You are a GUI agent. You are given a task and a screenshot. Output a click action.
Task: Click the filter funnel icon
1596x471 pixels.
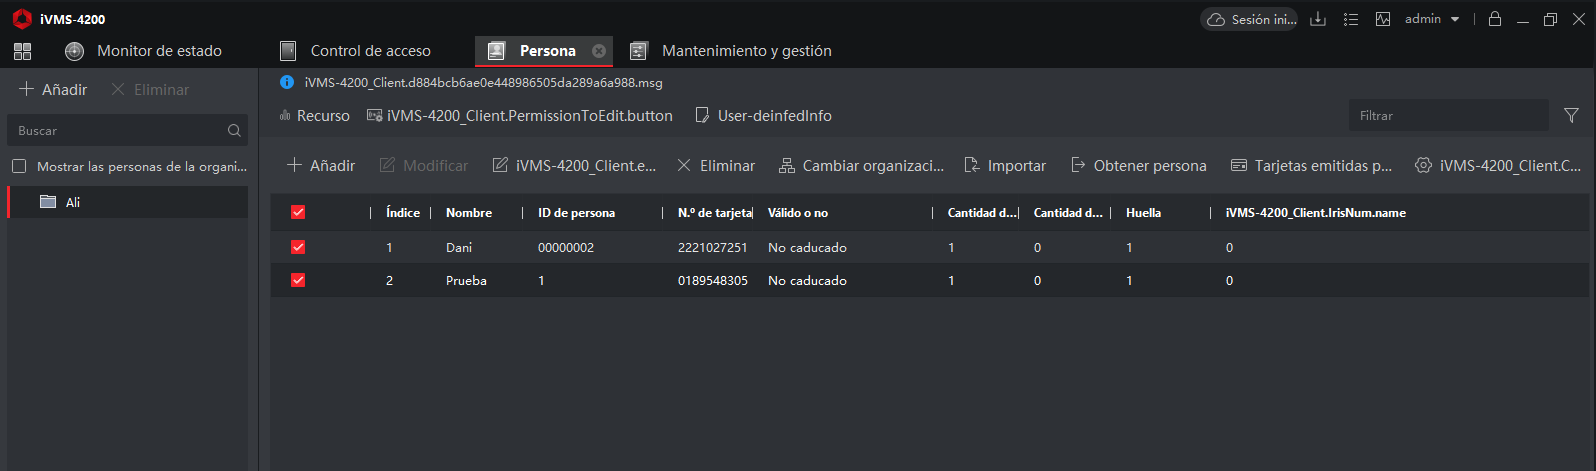[1571, 116]
